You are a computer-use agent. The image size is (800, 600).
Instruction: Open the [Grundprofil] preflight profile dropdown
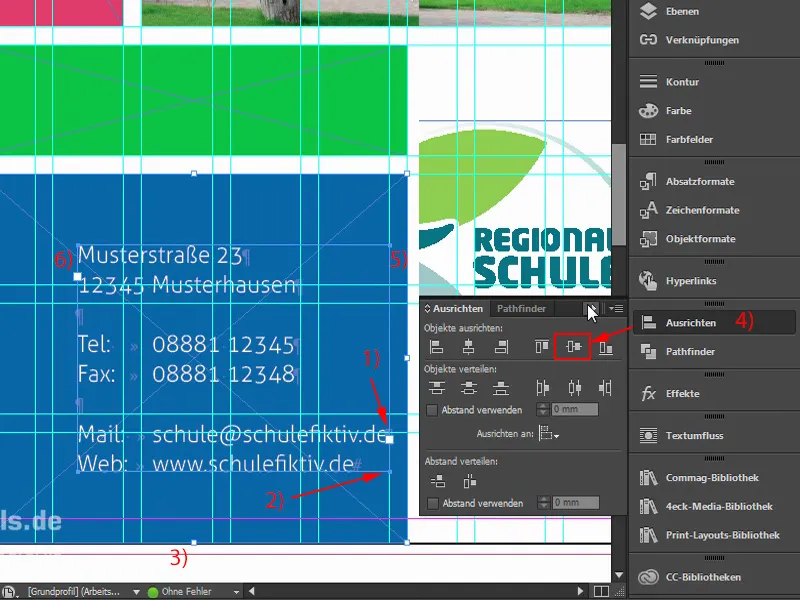coord(136,592)
